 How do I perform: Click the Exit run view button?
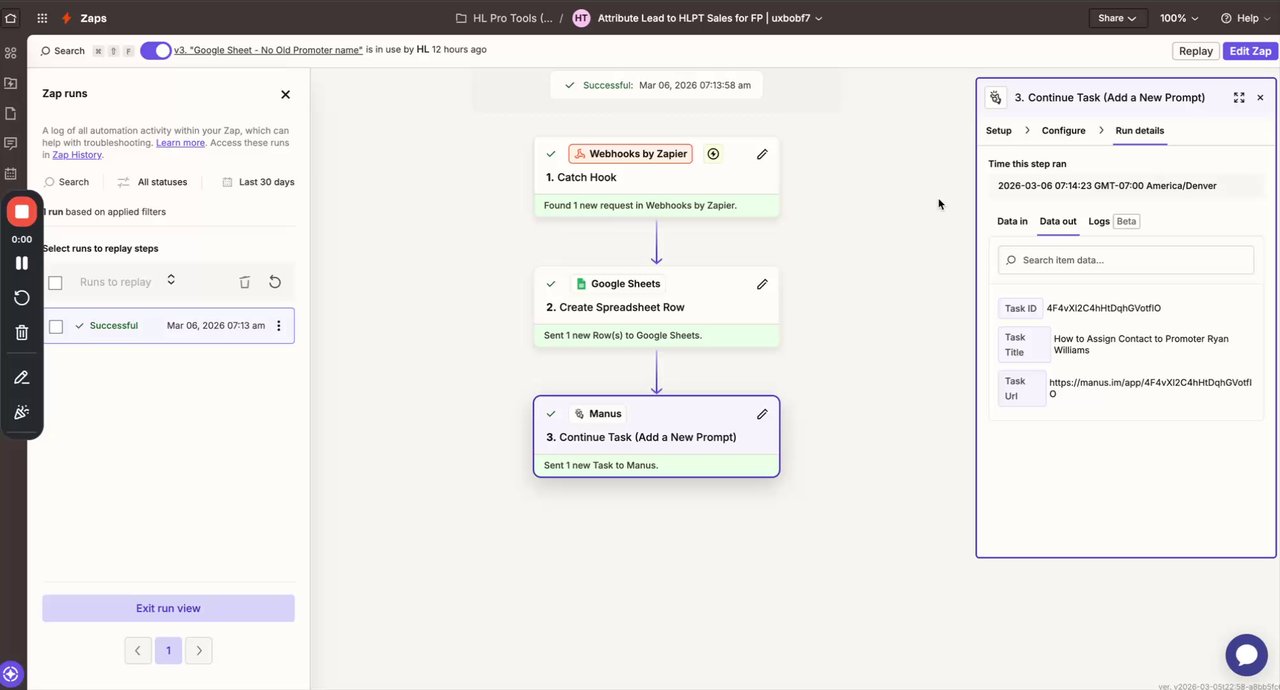(x=168, y=608)
